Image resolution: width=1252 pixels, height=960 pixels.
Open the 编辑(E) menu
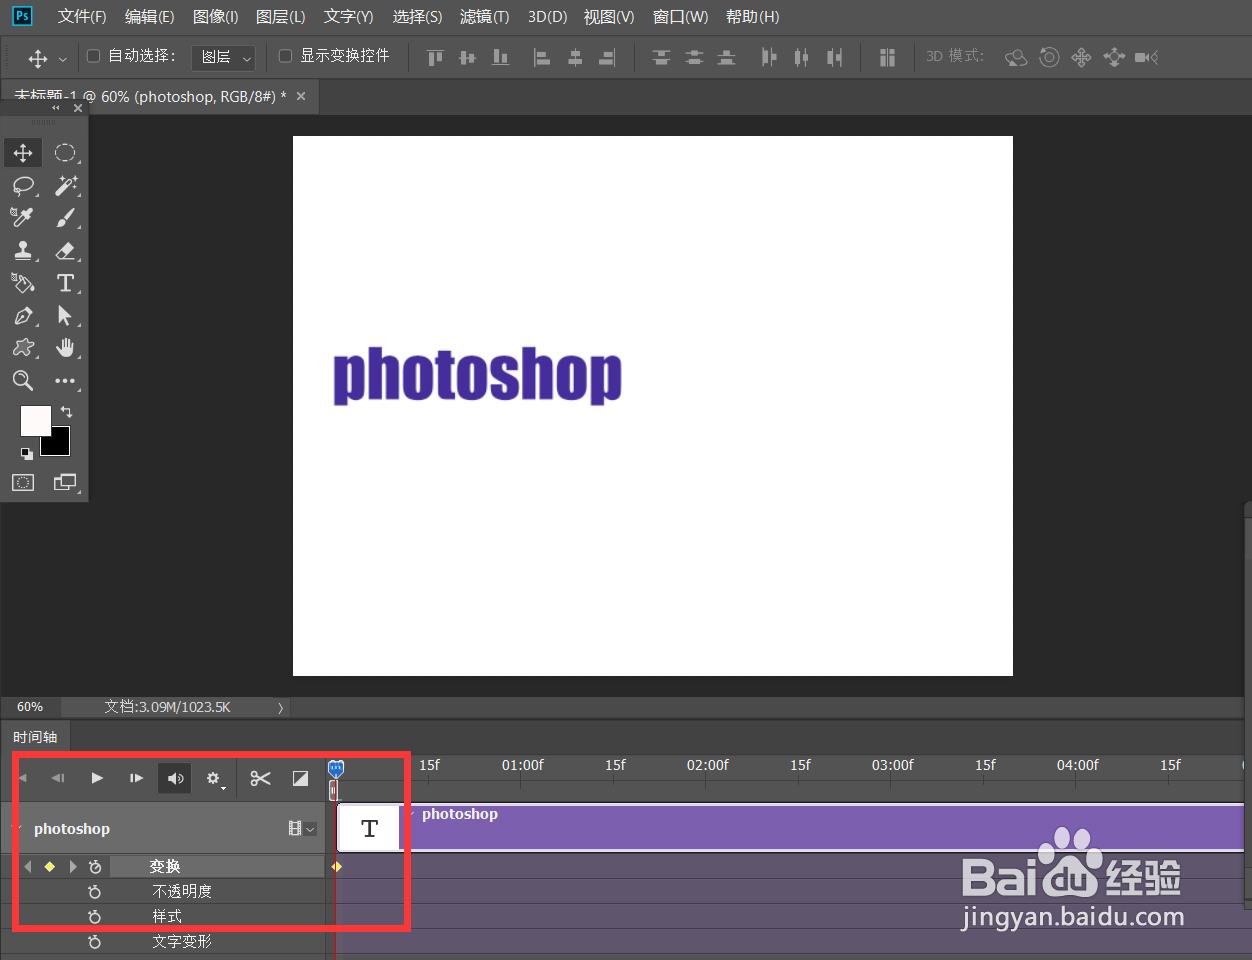point(149,17)
